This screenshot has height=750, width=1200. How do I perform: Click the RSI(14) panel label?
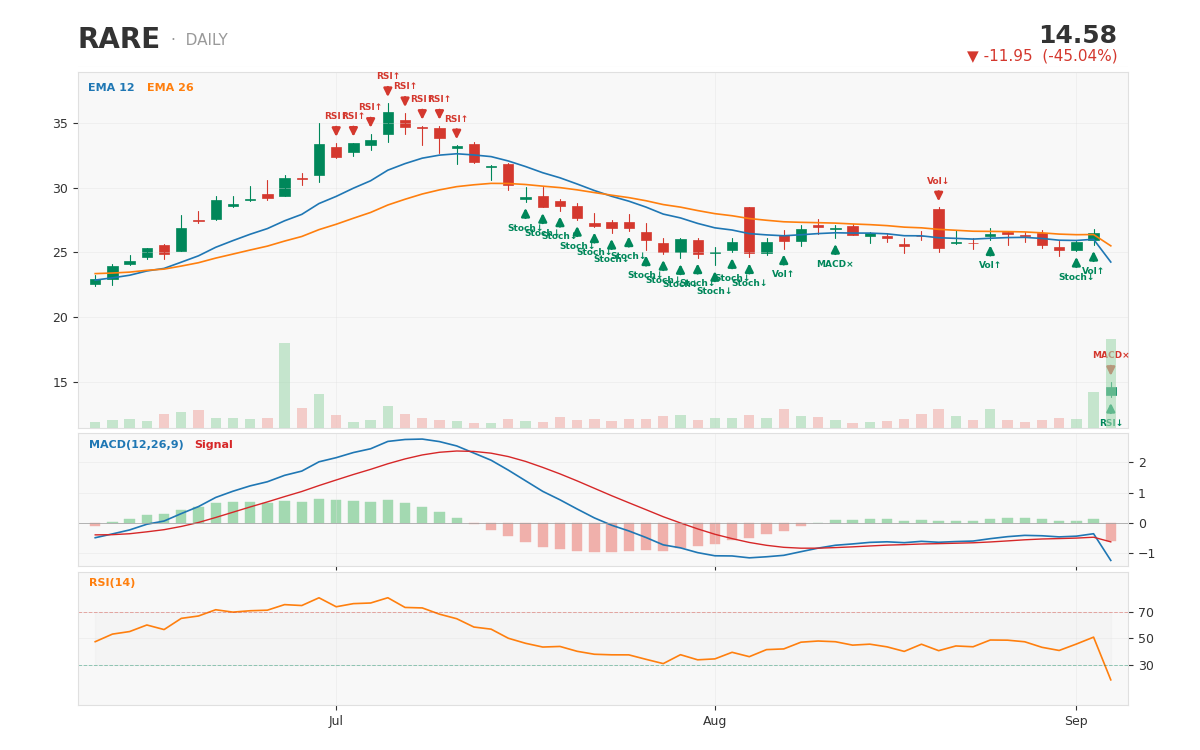click(112, 583)
